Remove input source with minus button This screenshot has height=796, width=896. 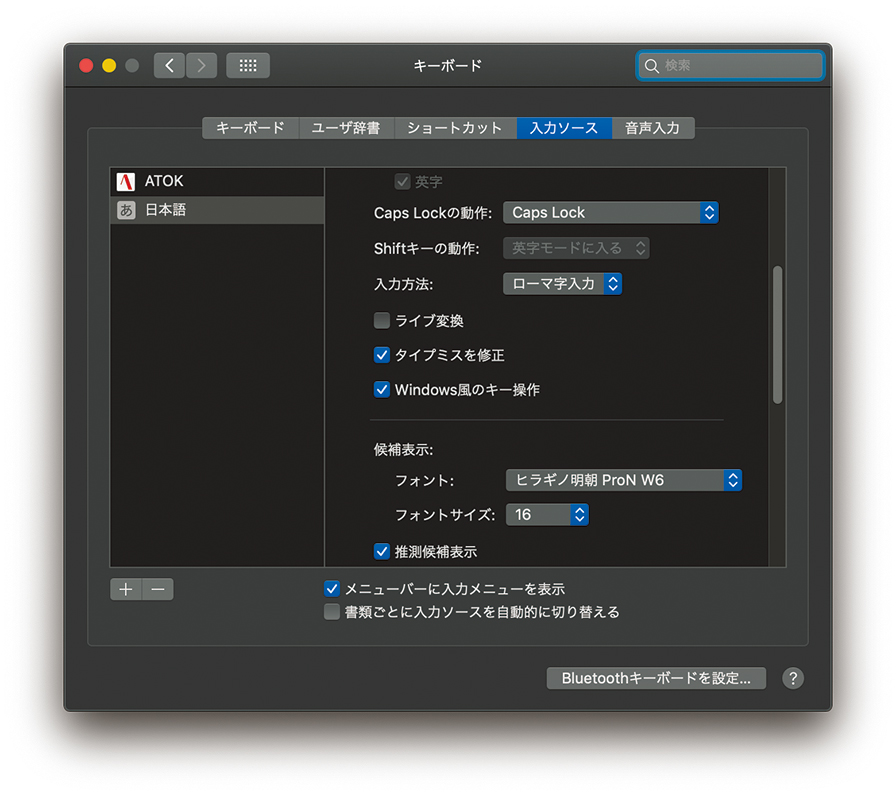(158, 589)
